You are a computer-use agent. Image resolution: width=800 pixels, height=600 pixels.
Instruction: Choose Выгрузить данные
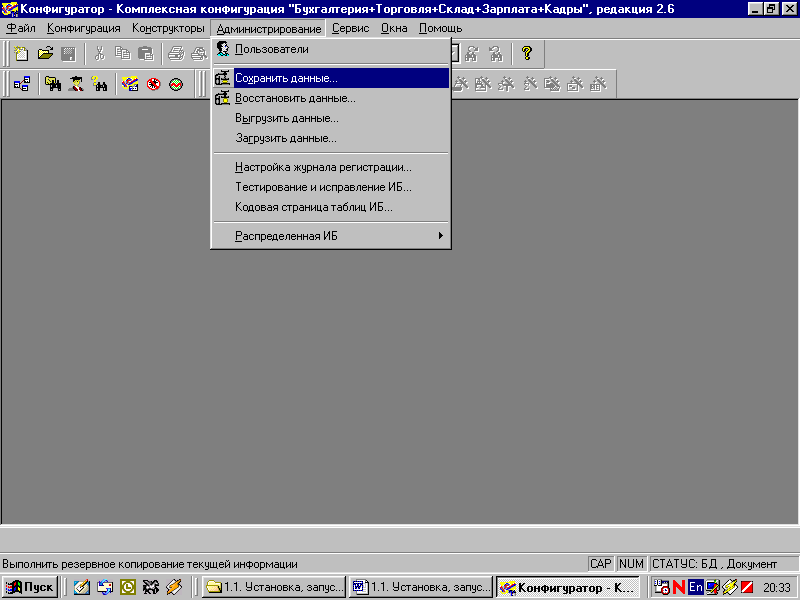pos(331,118)
